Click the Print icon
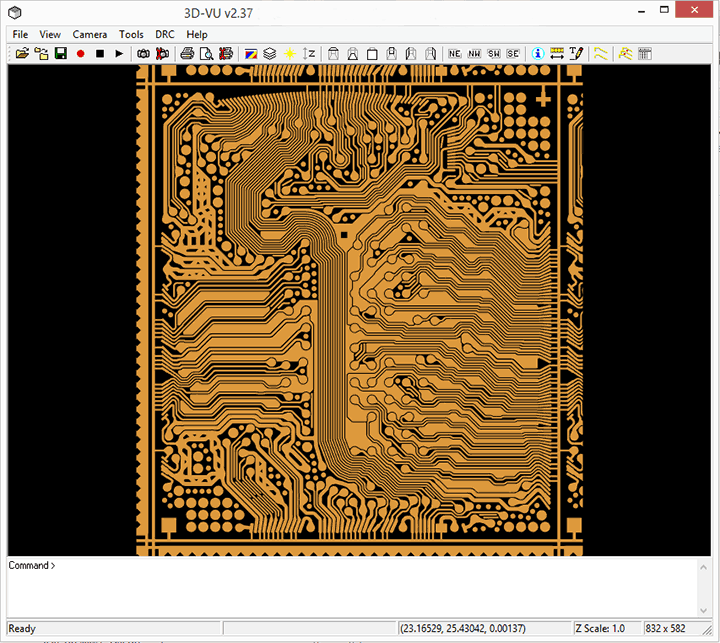 [187, 54]
